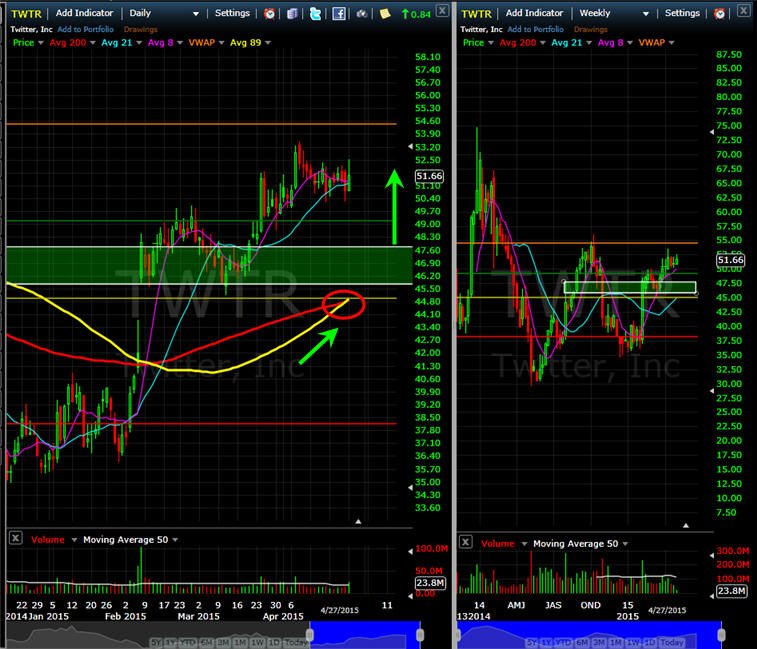Grab left handle of Daily range slider
The width and height of the screenshot is (757, 649).
pyautogui.click(x=309, y=635)
